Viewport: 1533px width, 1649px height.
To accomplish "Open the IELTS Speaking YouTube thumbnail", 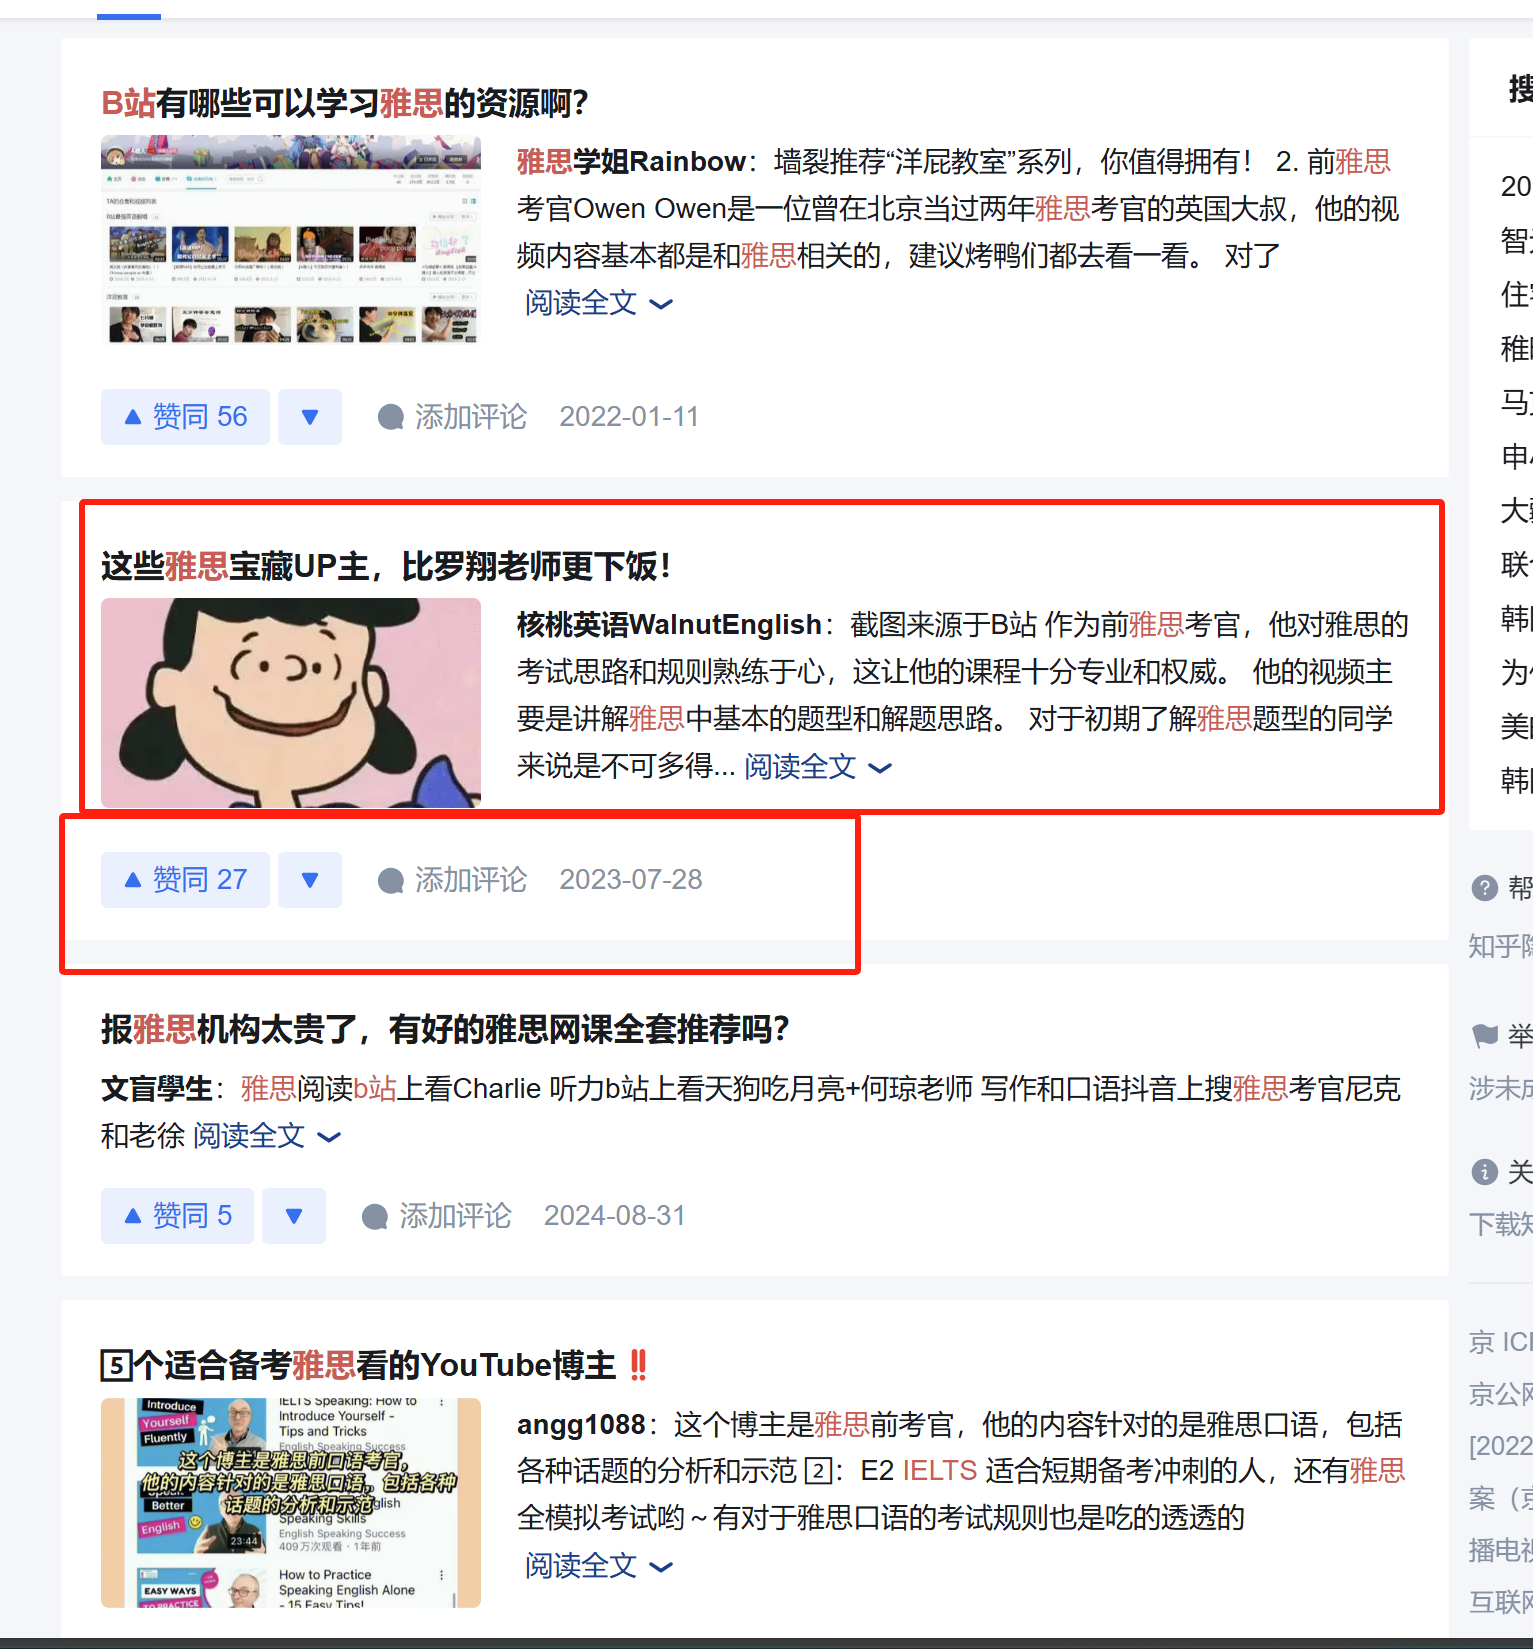I will pyautogui.click(x=291, y=1503).
